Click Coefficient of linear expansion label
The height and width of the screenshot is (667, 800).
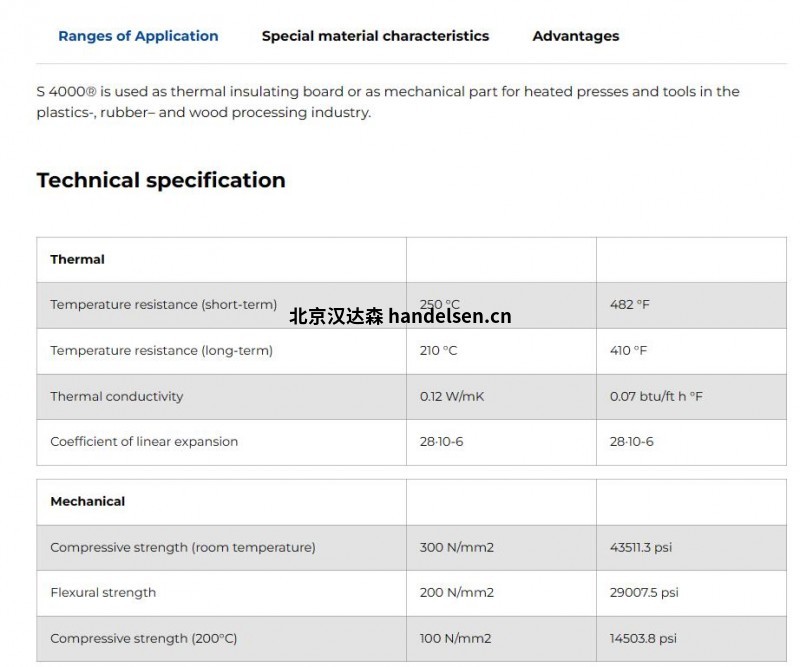(x=144, y=441)
